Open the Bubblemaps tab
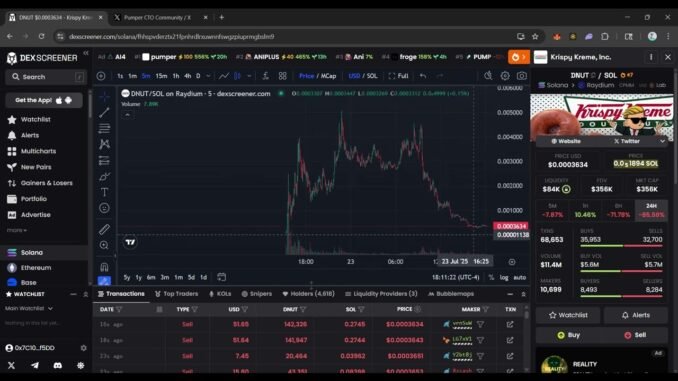Viewport: 678px width, 381px height. click(x=451, y=294)
